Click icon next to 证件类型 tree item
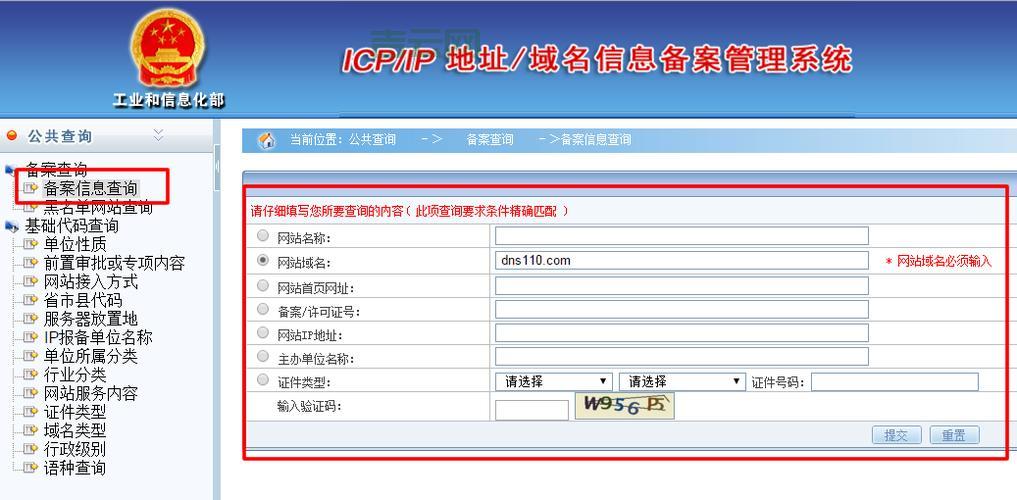The height and width of the screenshot is (500, 1017). click(30, 412)
